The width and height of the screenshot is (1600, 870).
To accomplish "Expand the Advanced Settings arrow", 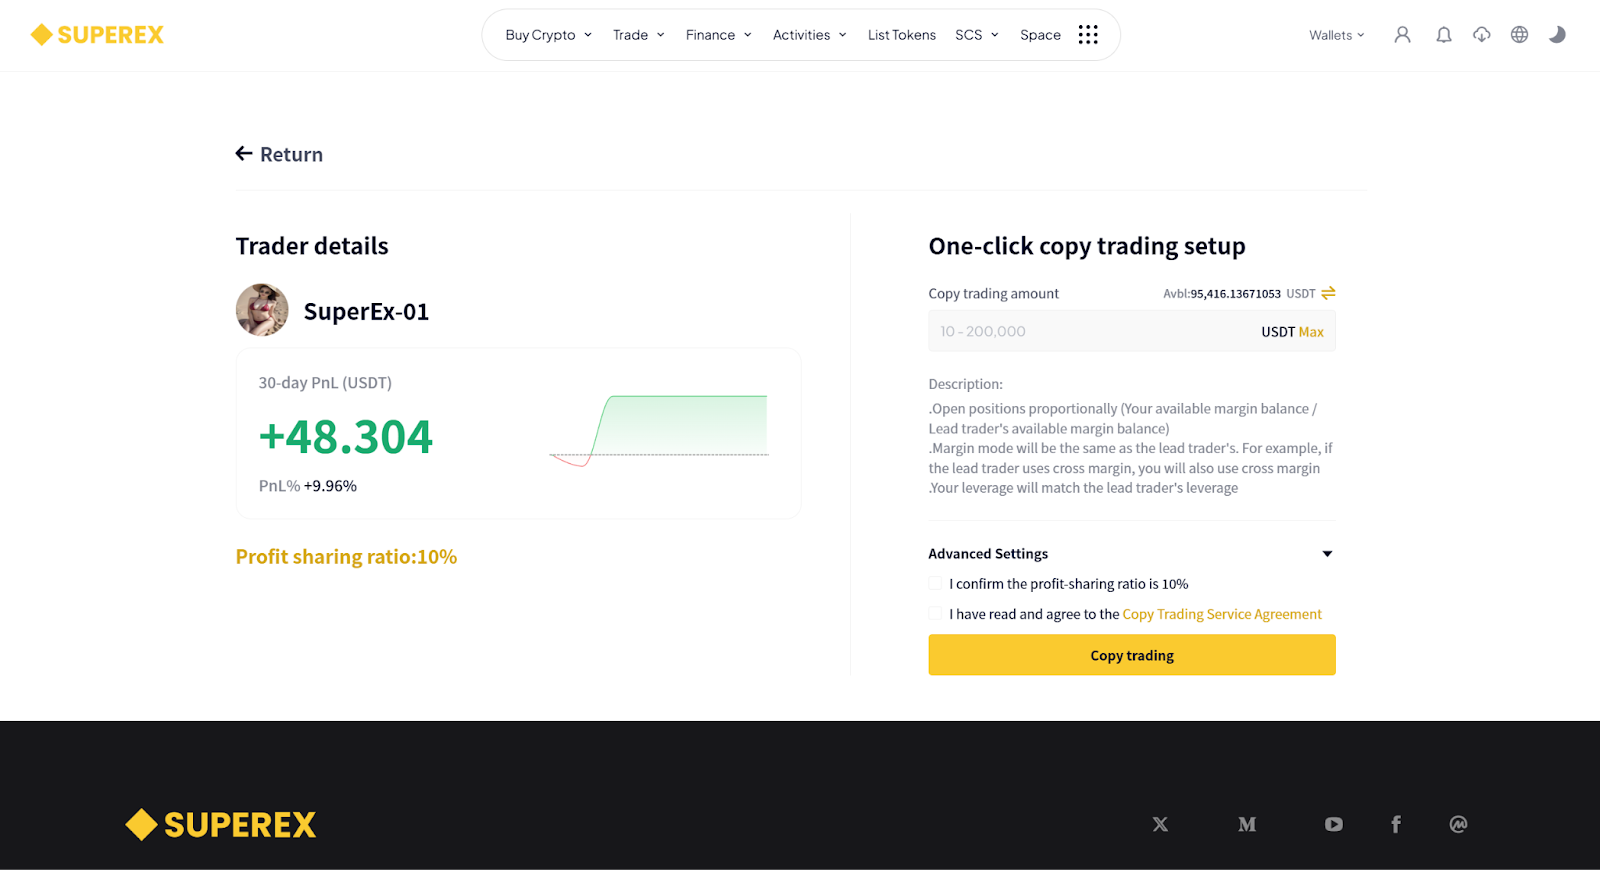I will (x=1327, y=554).
